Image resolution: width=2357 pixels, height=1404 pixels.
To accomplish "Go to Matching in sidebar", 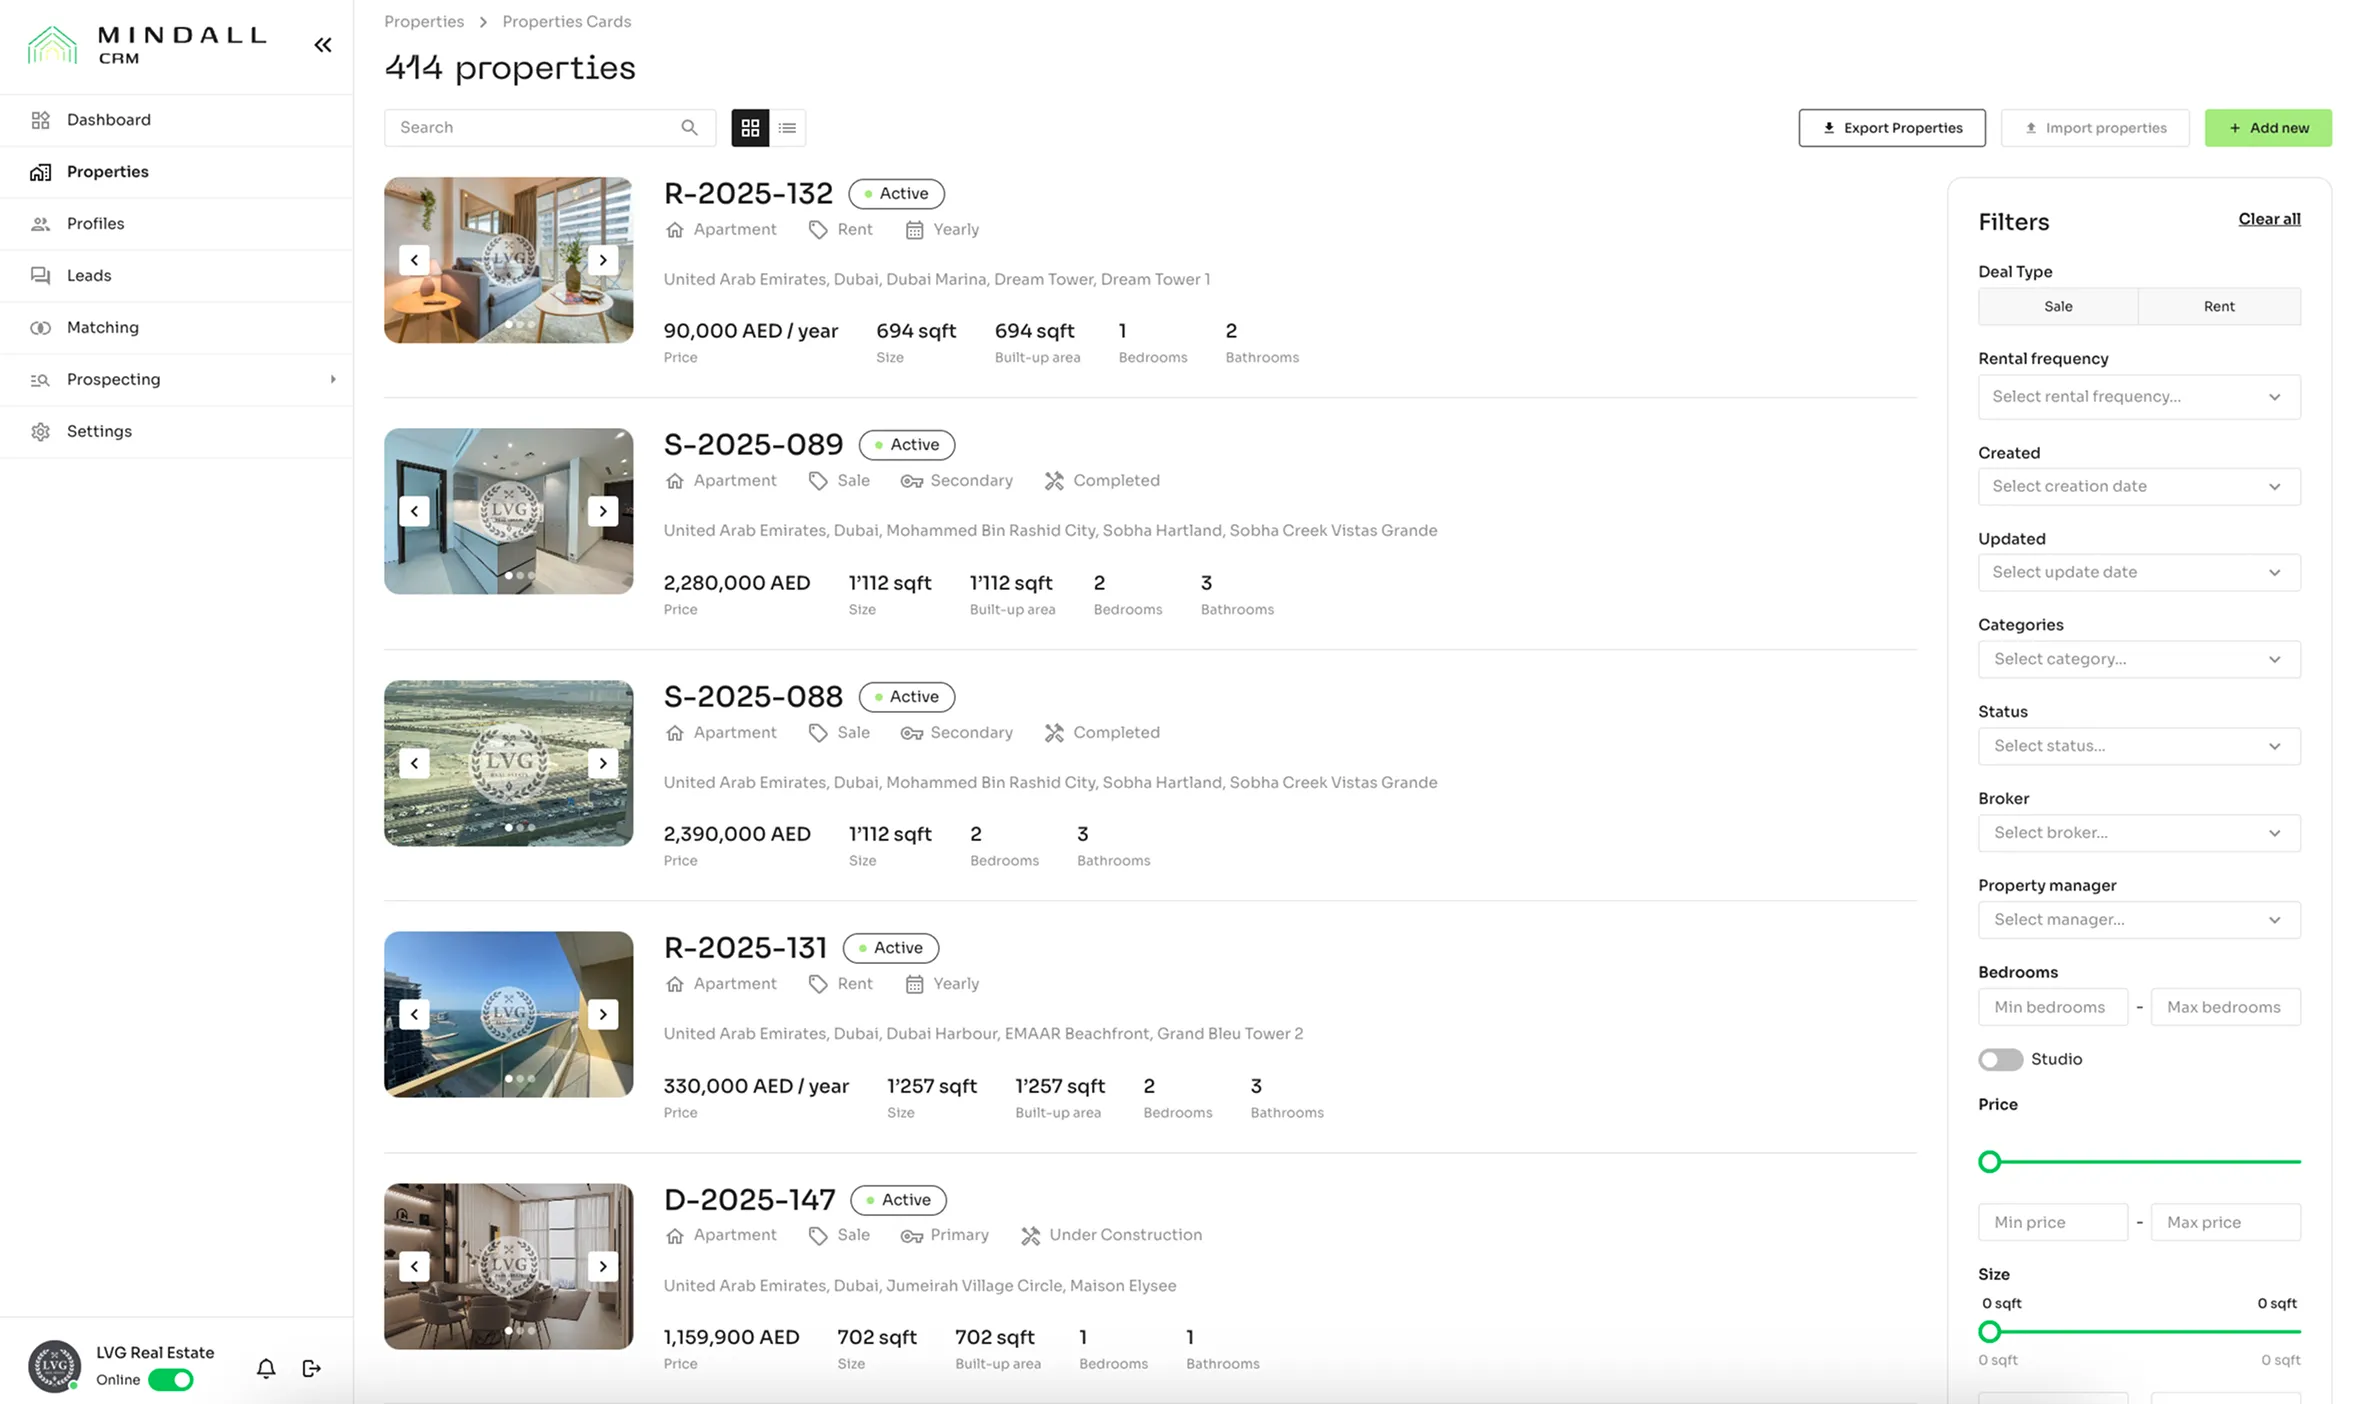I will click(102, 327).
